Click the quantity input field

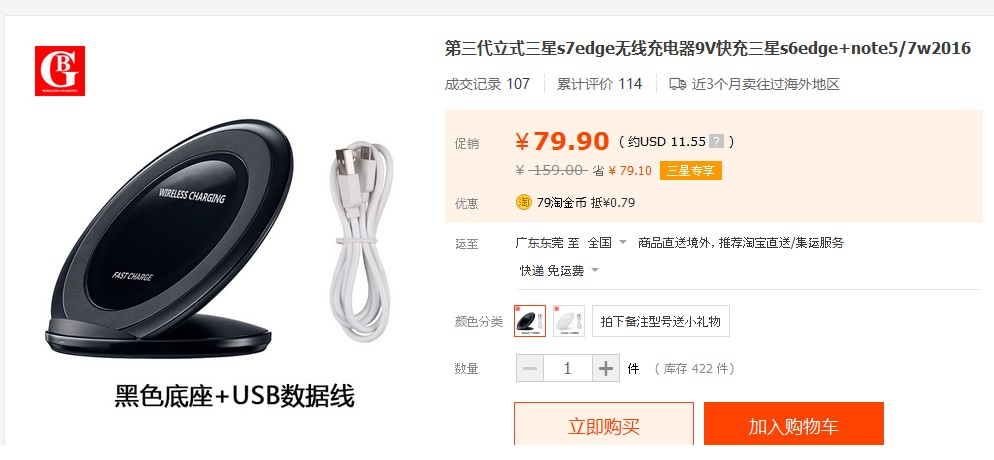(x=567, y=368)
